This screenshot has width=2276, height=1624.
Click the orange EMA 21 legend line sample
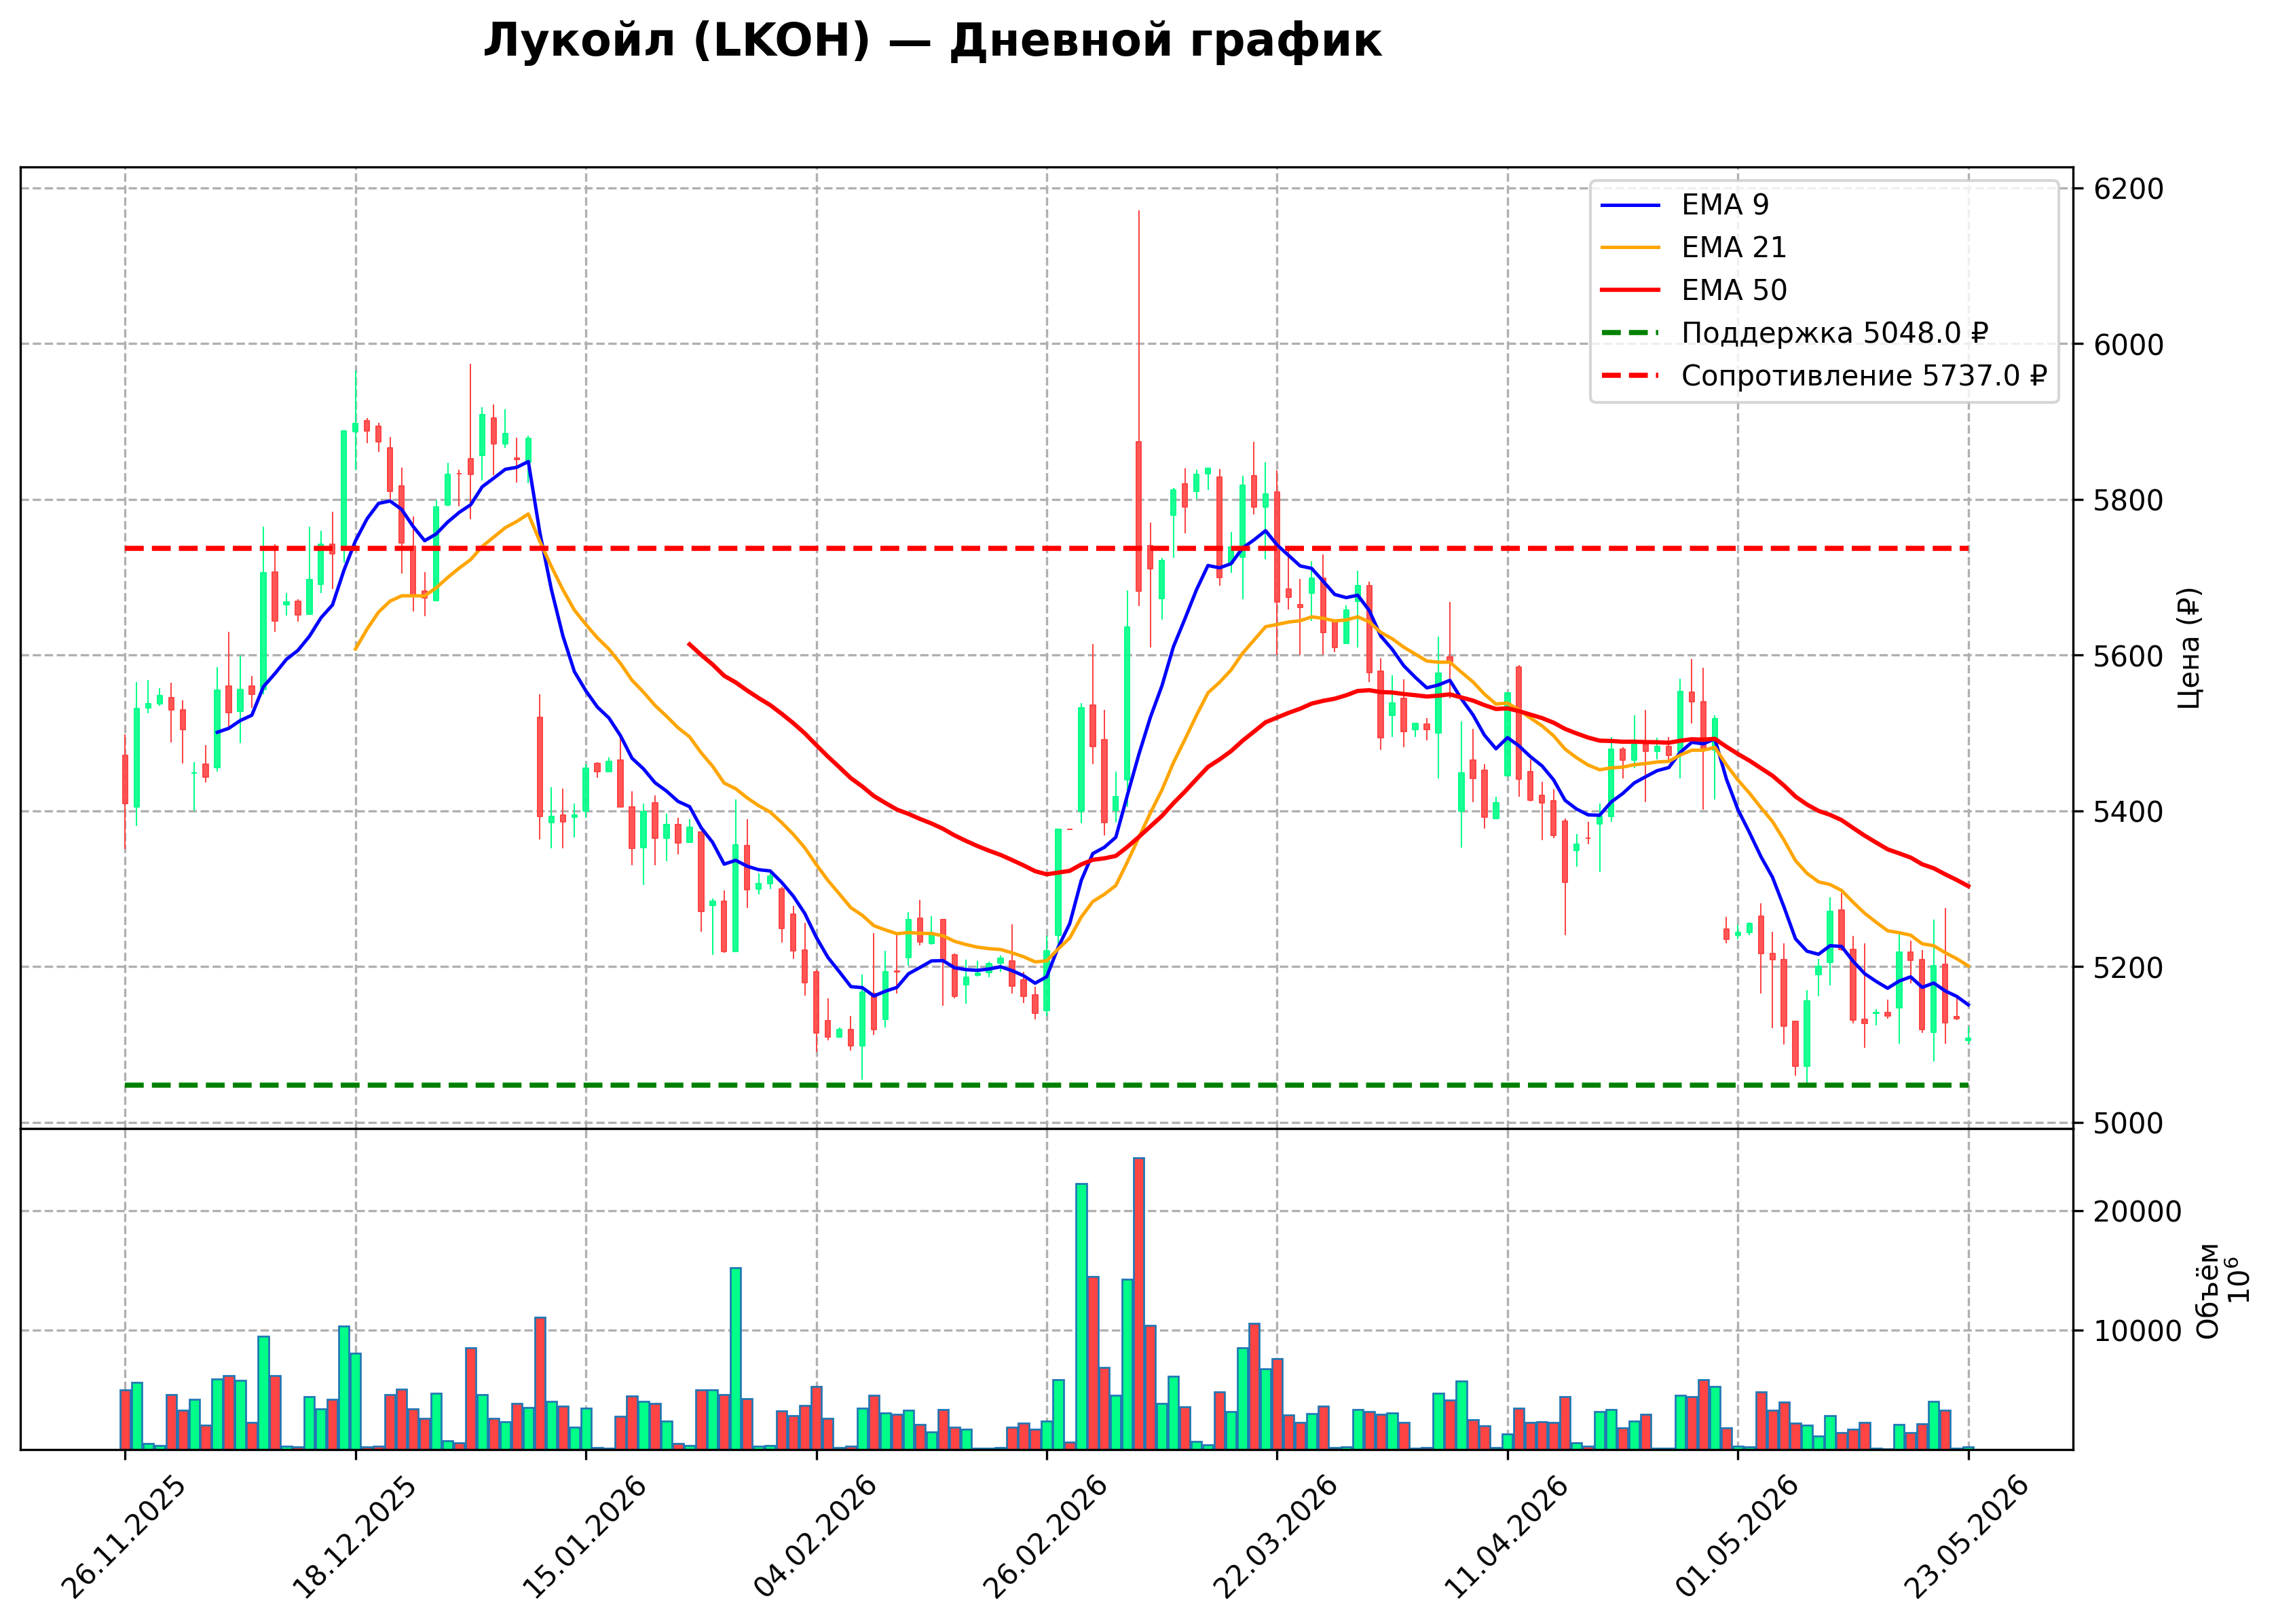pos(1630,247)
